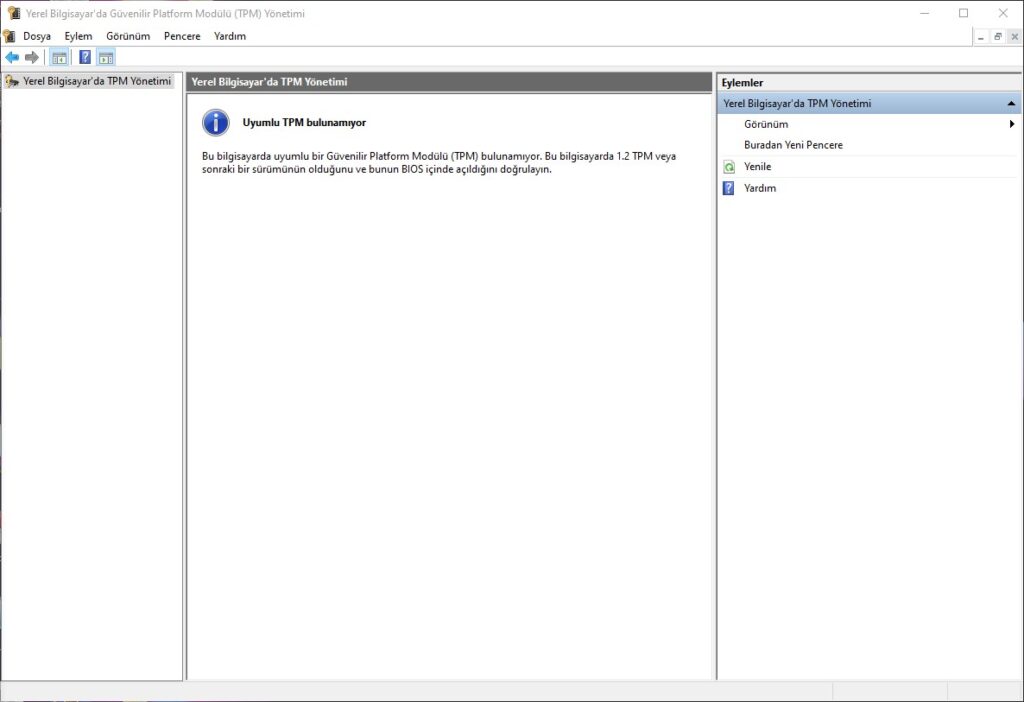Open the Dosya menu
Image resolution: width=1024 pixels, height=702 pixels.
pyautogui.click(x=37, y=36)
